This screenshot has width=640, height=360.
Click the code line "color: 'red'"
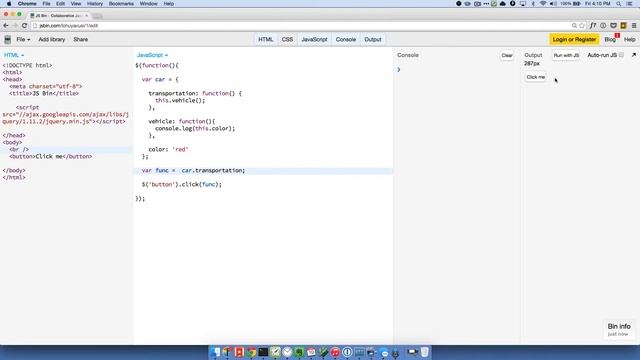[168, 149]
